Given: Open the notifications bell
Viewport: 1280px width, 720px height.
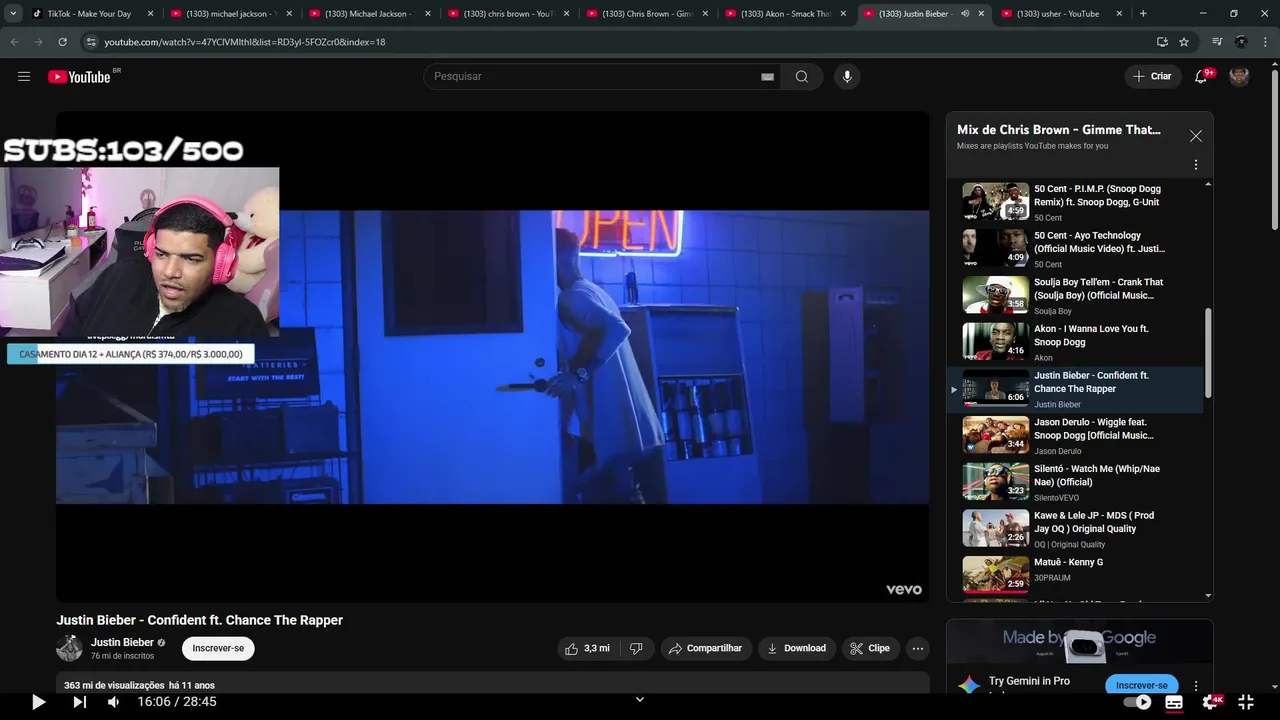Looking at the screenshot, I should click(x=1202, y=76).
